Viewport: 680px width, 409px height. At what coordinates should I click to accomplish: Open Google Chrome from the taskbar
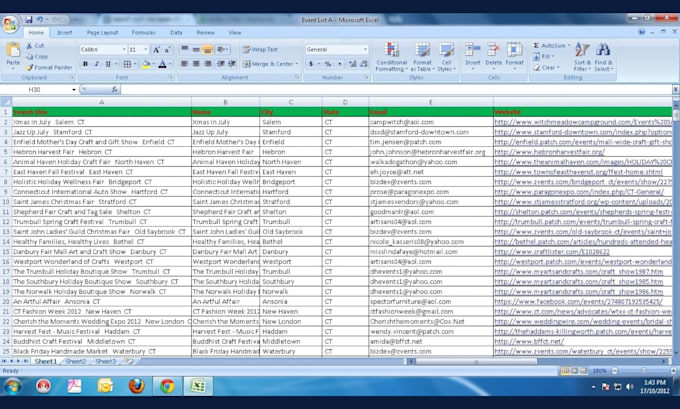point(167,386)
